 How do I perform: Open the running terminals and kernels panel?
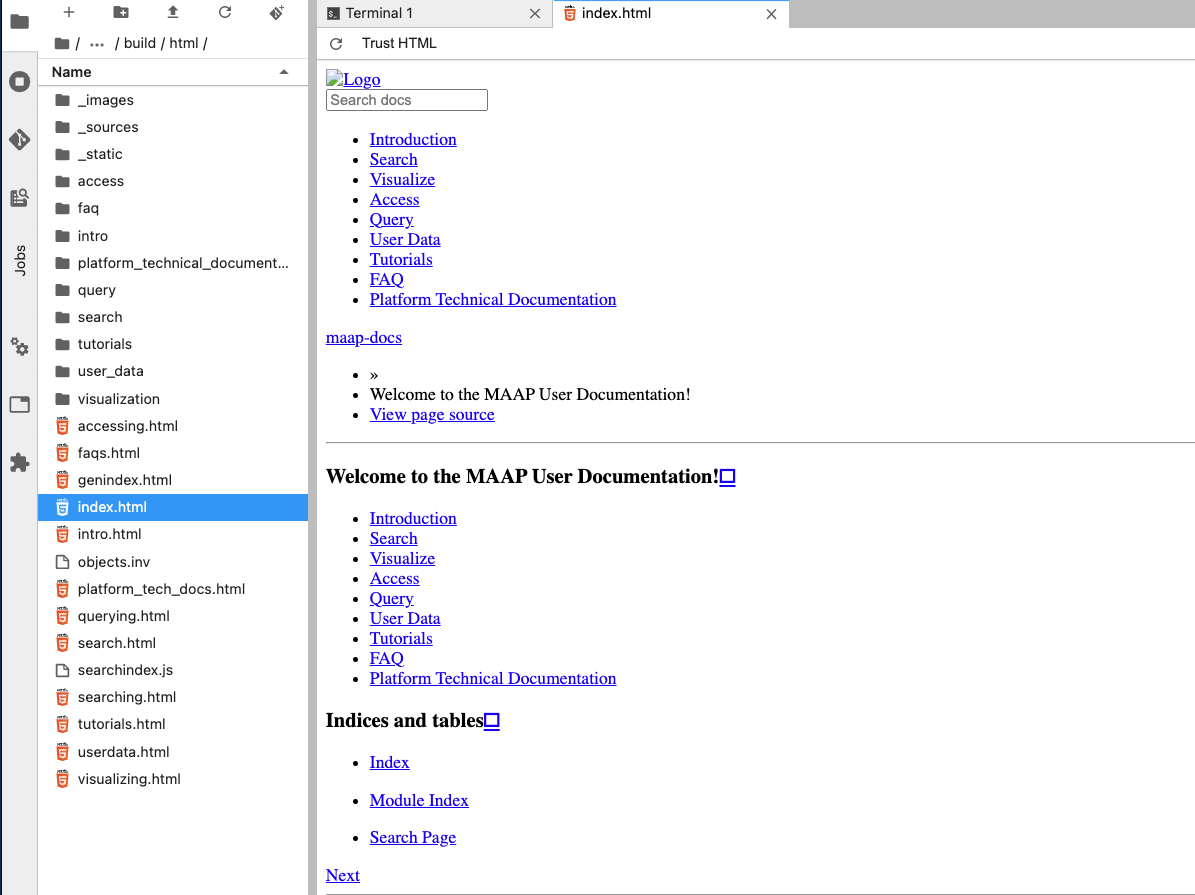coord(20,82)
